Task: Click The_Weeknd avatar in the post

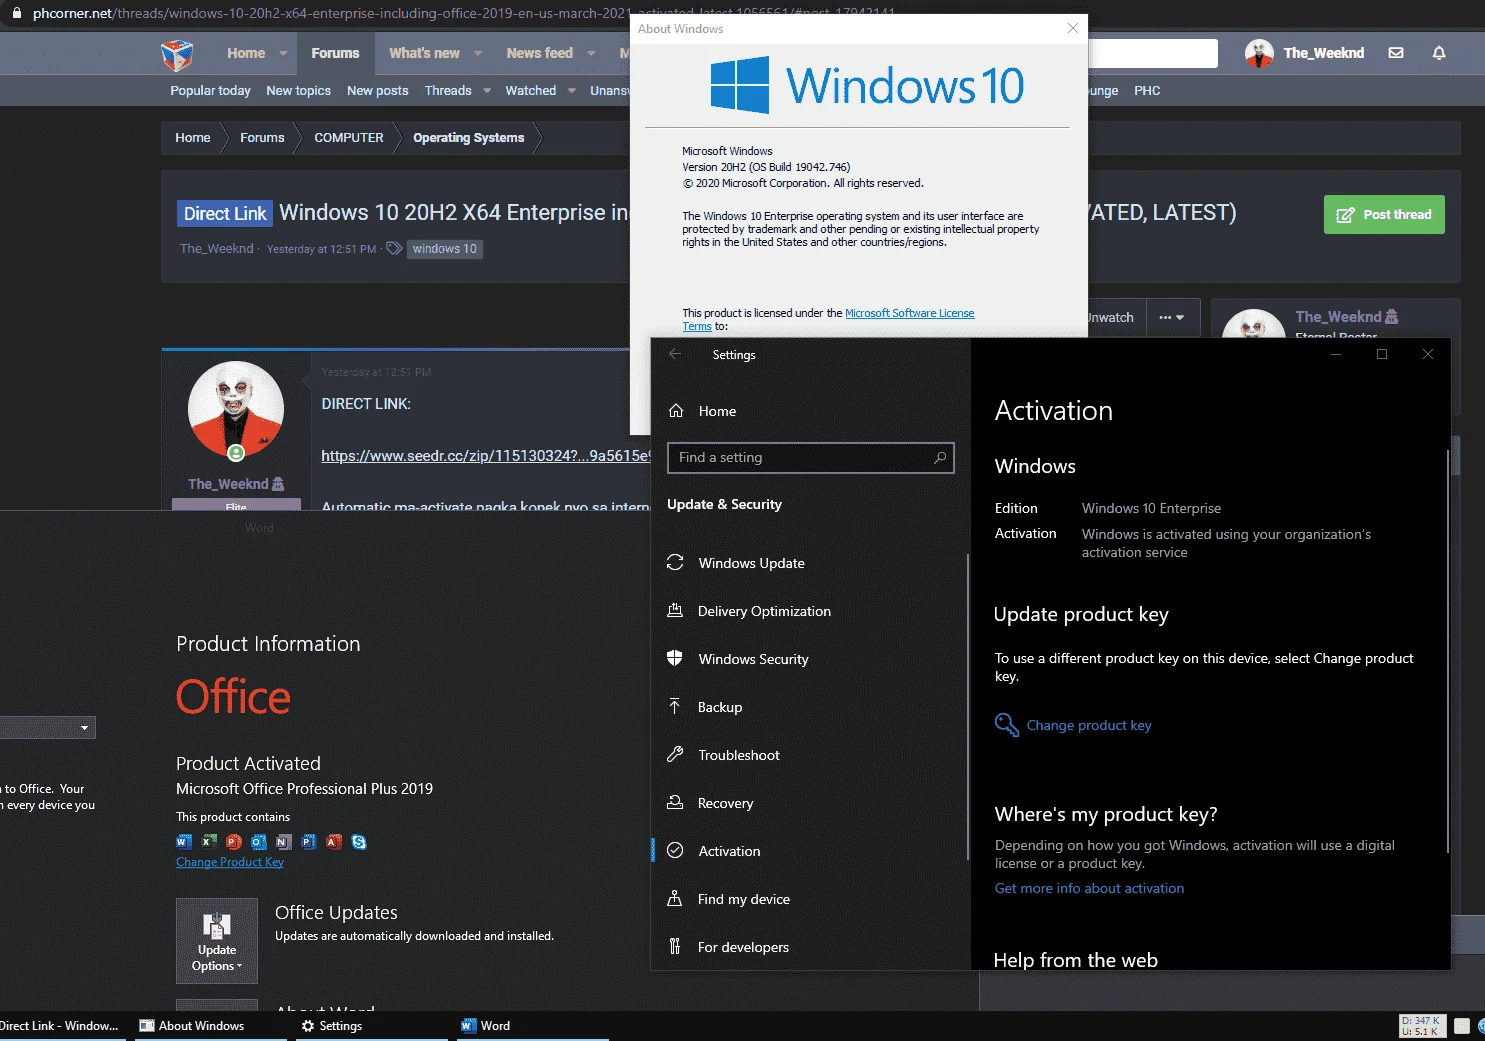Action: [x=236, y=409]
